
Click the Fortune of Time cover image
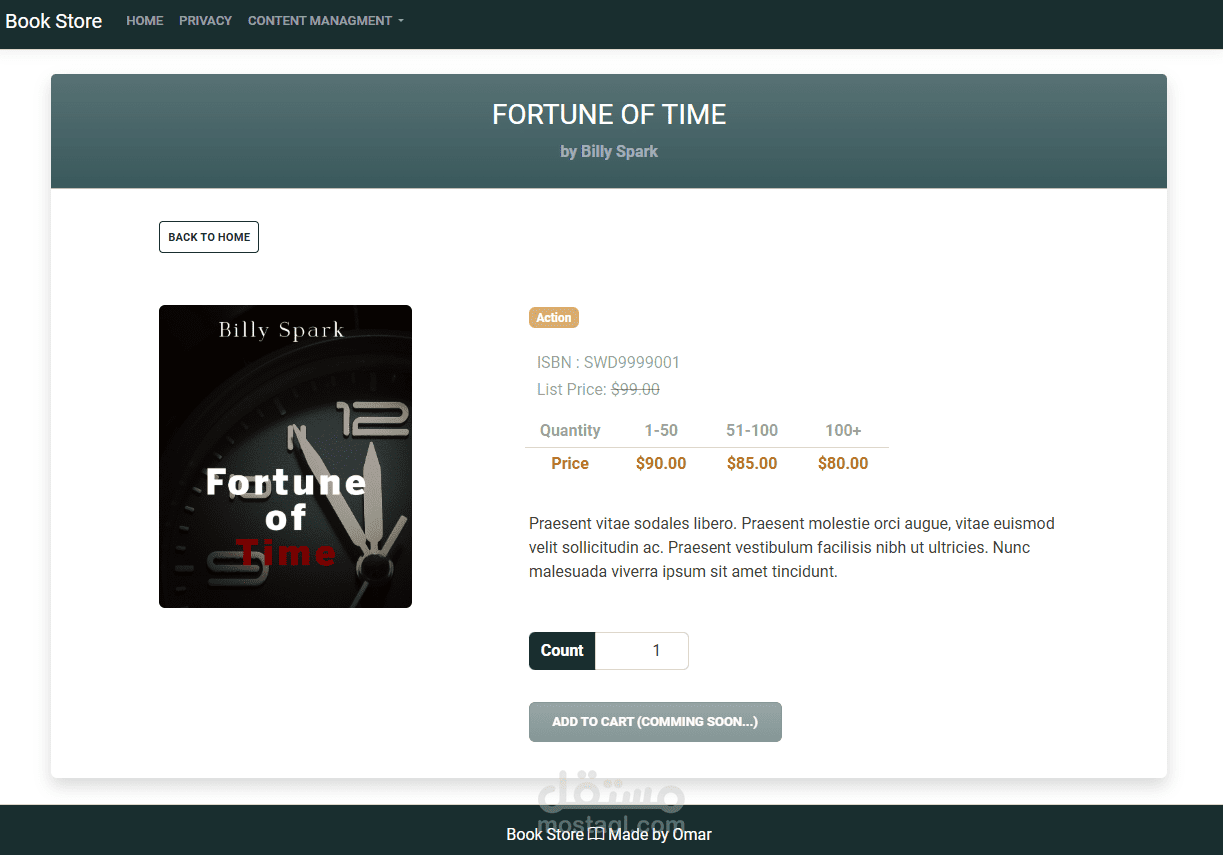coord(285,456)
